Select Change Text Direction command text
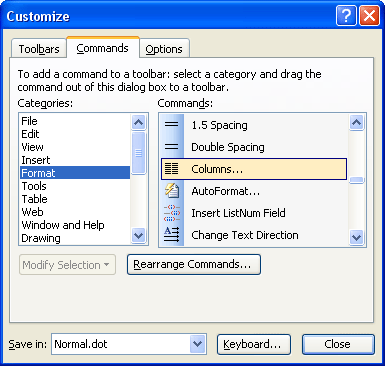The image size is (385, 366). tap(245, 235)
